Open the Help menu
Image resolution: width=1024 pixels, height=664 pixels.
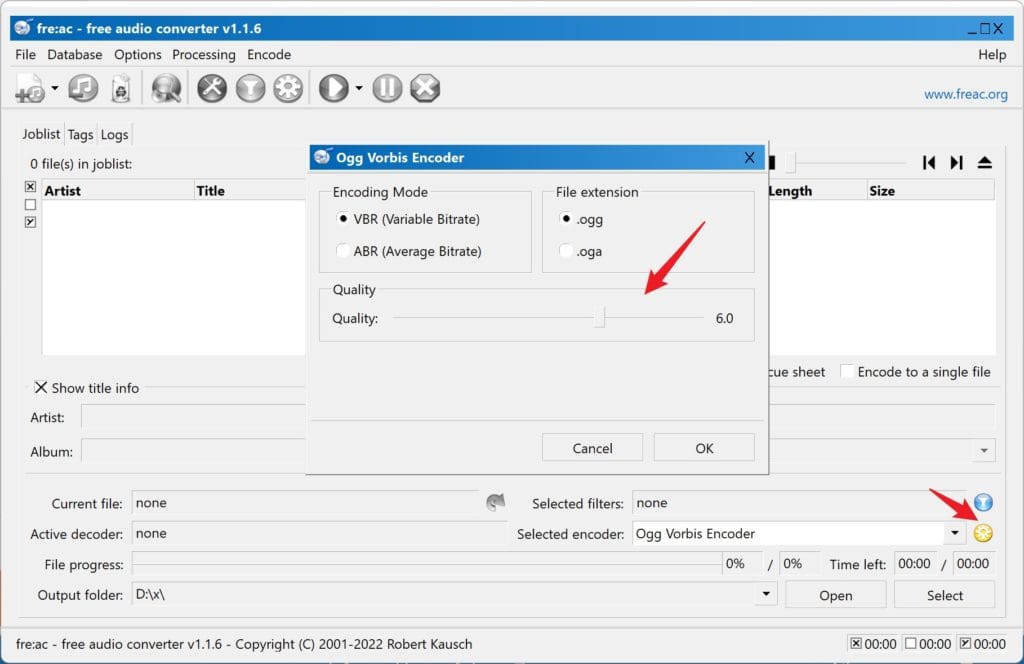[992, 55]
